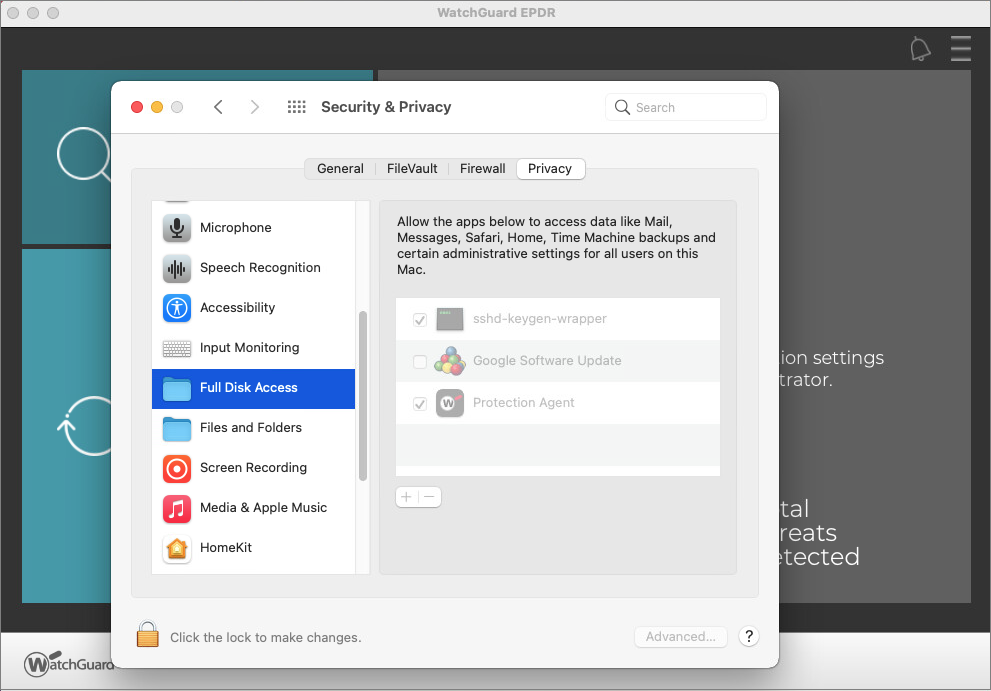
Task: Open the Show All preferences grid
Action: [296, 106]
